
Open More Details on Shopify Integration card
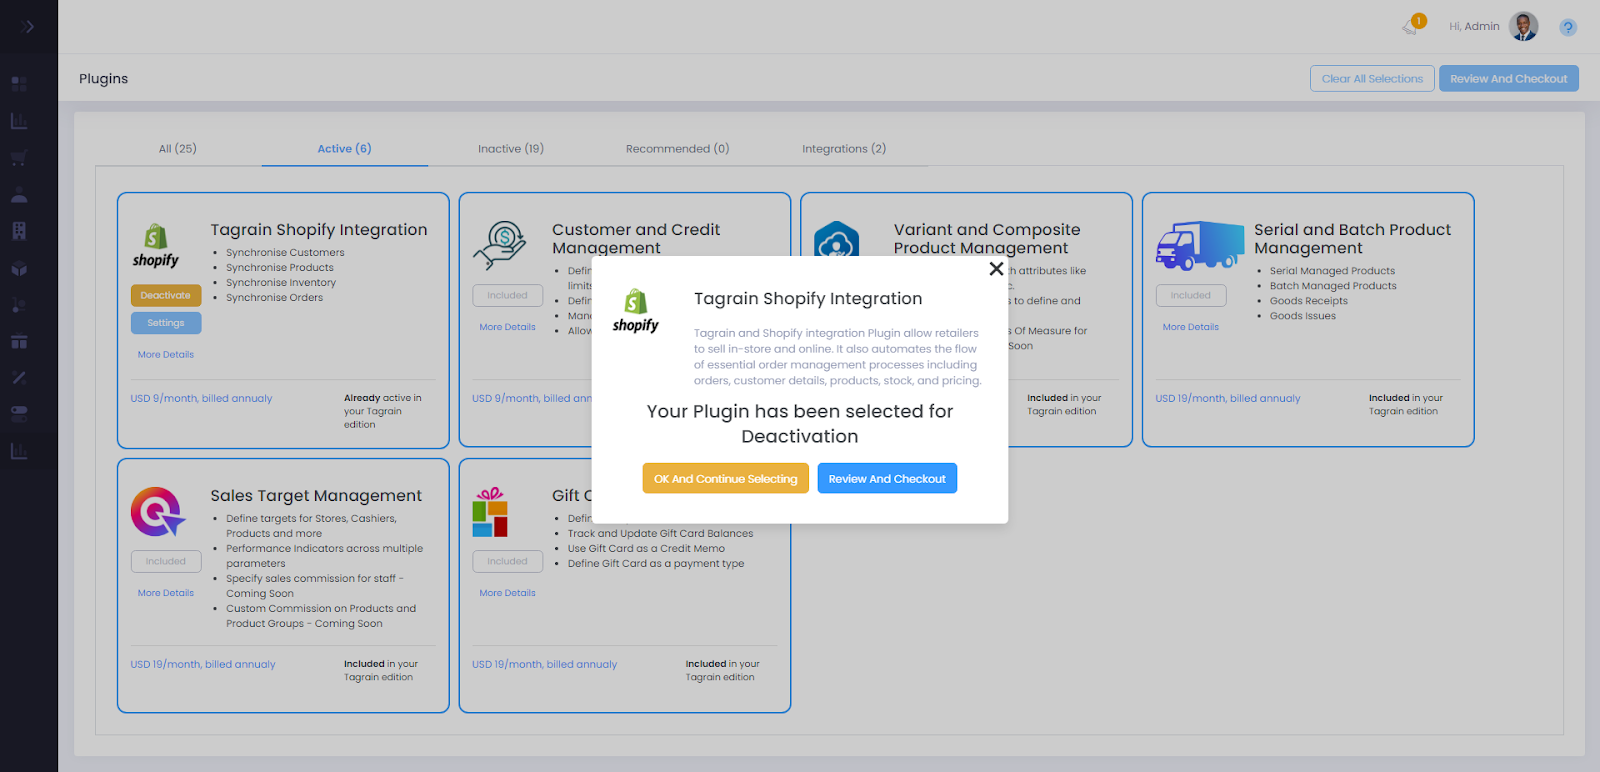[x=166, y=355]
